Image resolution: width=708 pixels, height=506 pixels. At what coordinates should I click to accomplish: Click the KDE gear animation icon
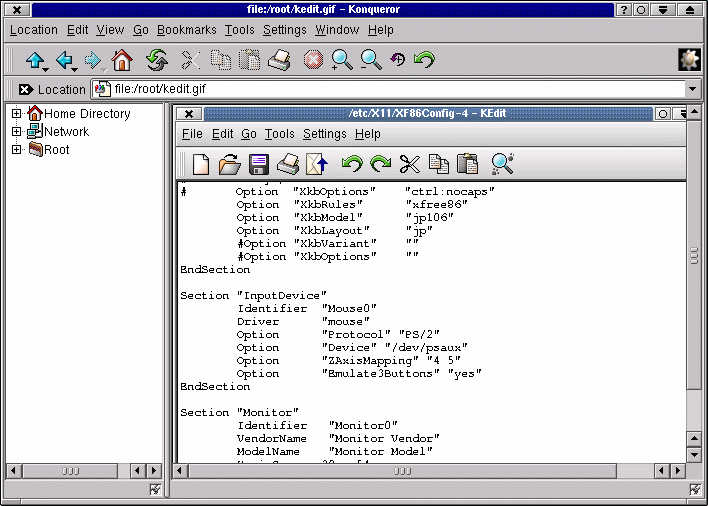point(689,60)
